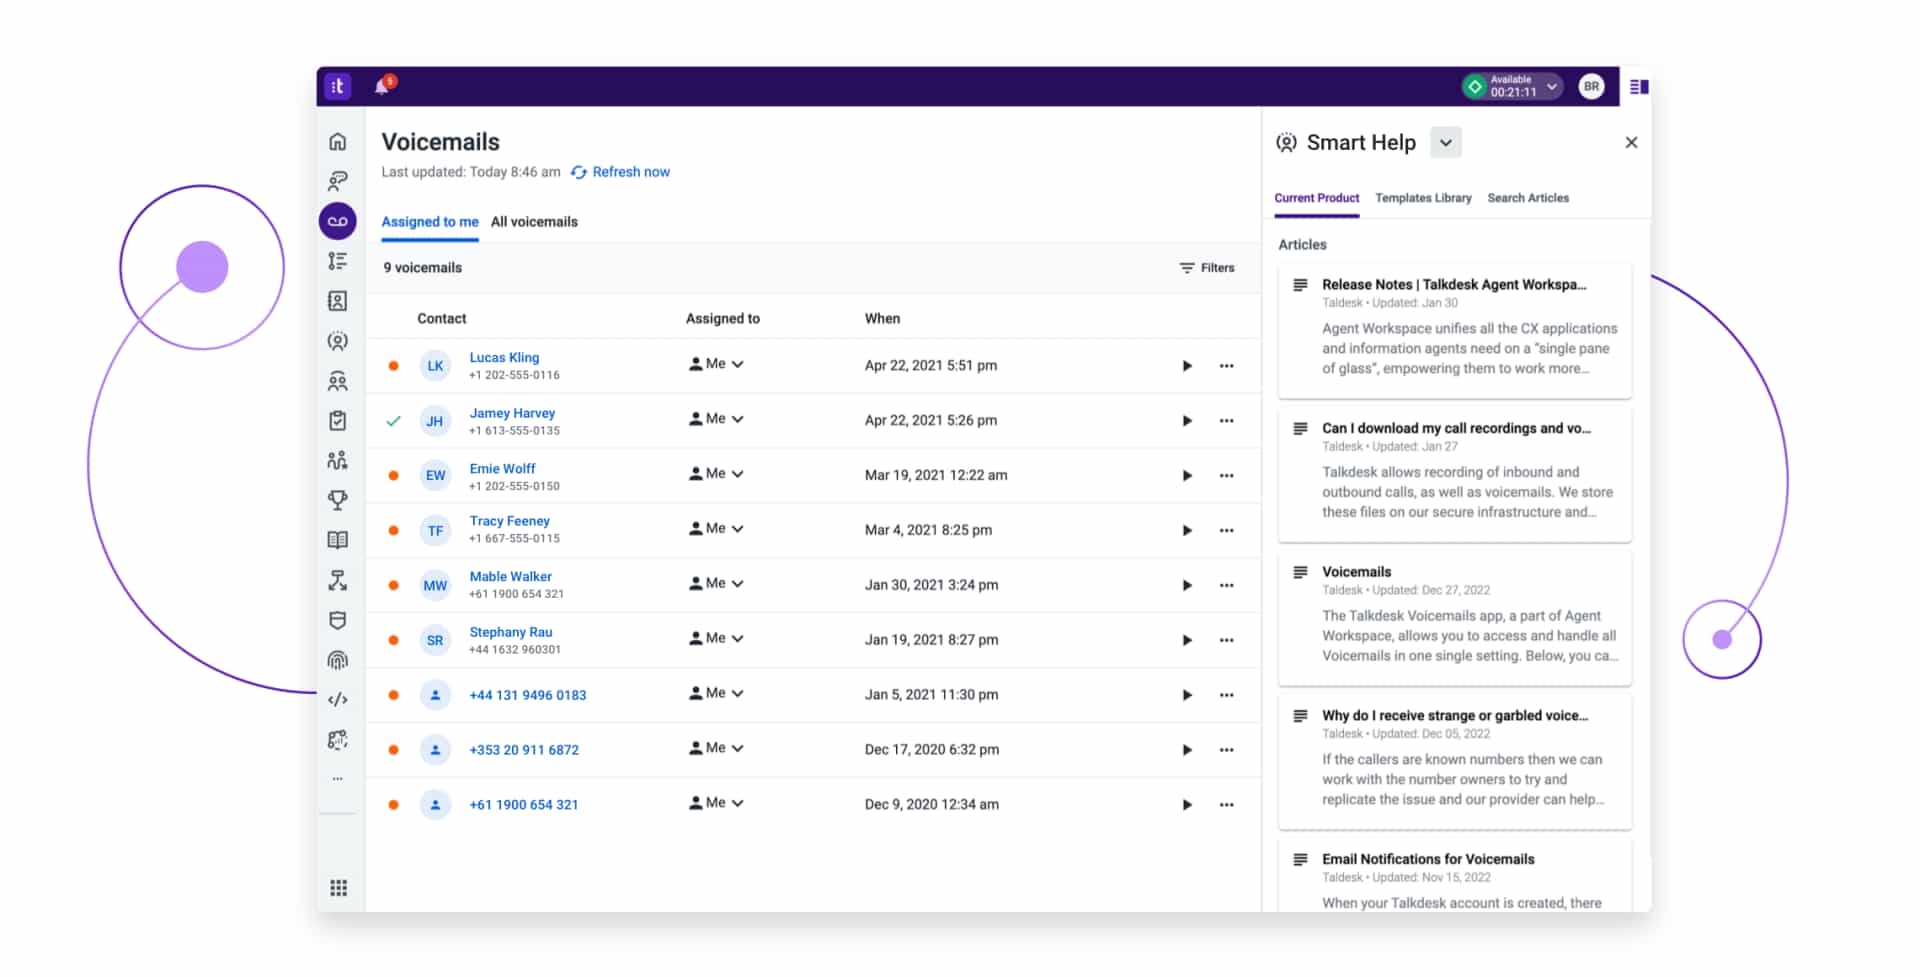The height and width of the screenshot is (977, 1920).
Task: Click the notifications bell icon
Action: [384, 86]
